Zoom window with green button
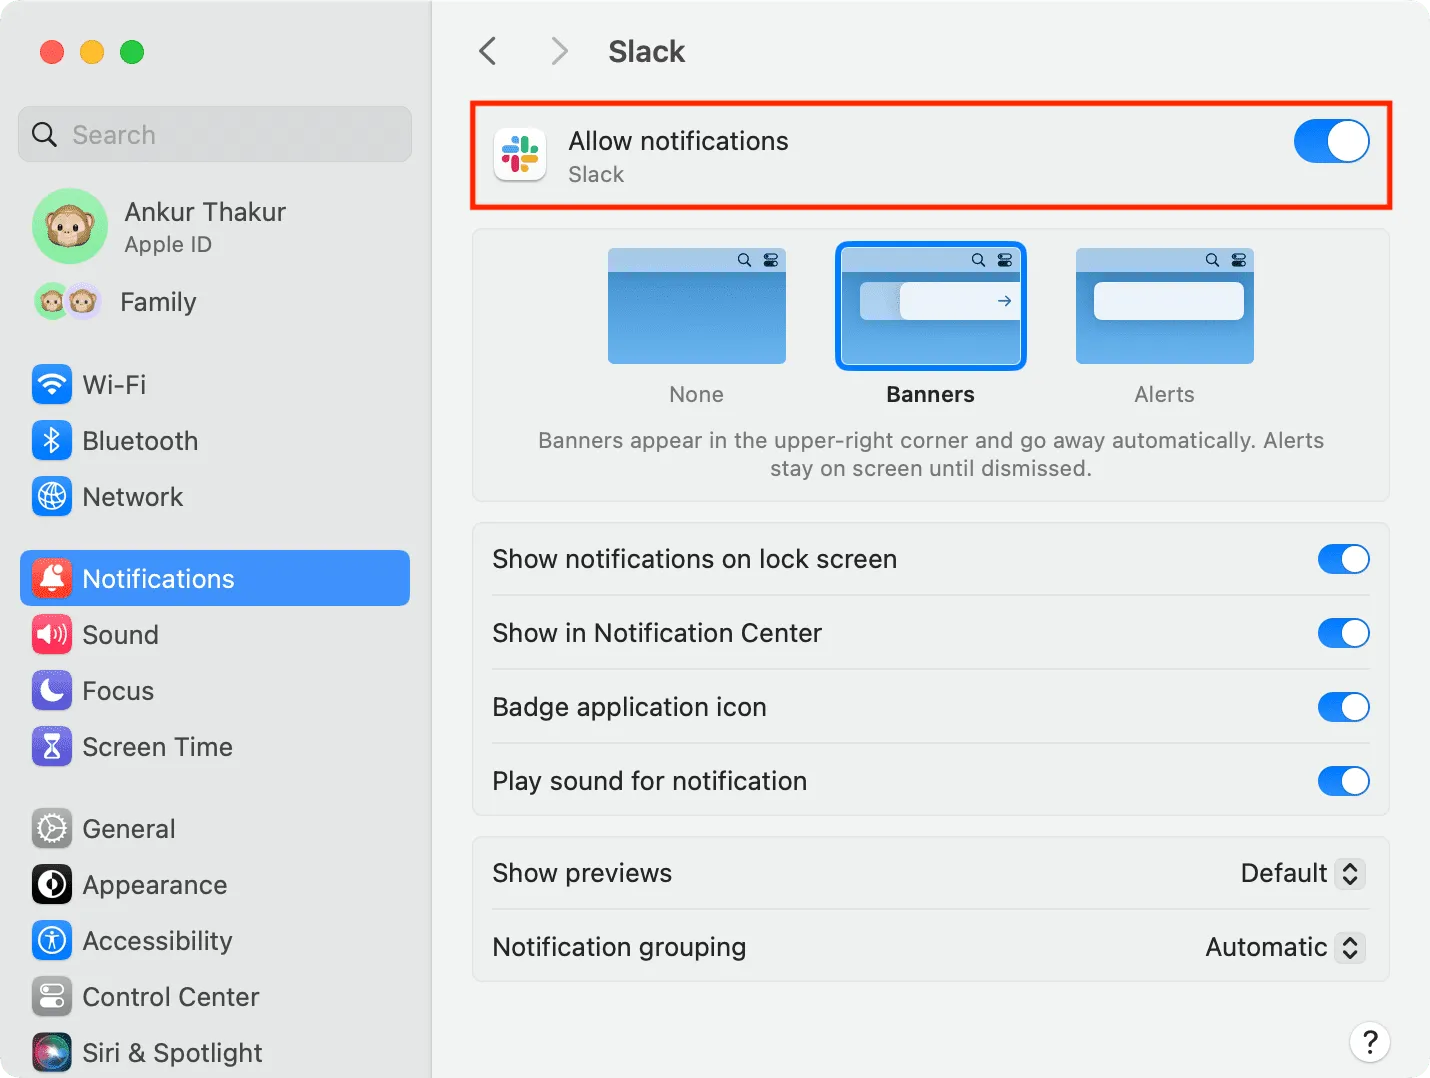 (132, 52)
